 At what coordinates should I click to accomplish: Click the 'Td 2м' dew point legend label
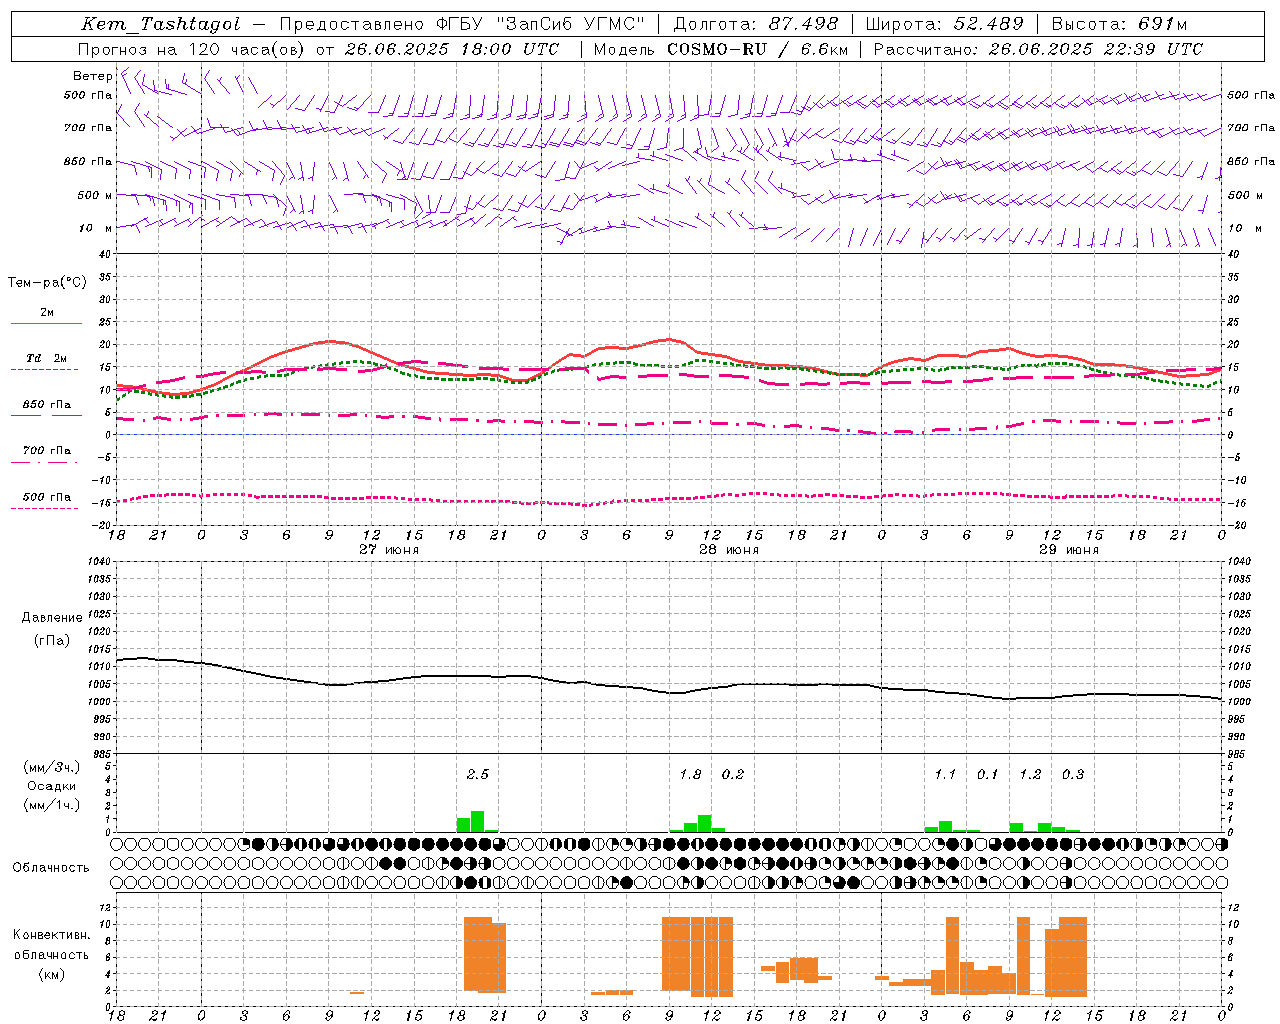(46, 358)
